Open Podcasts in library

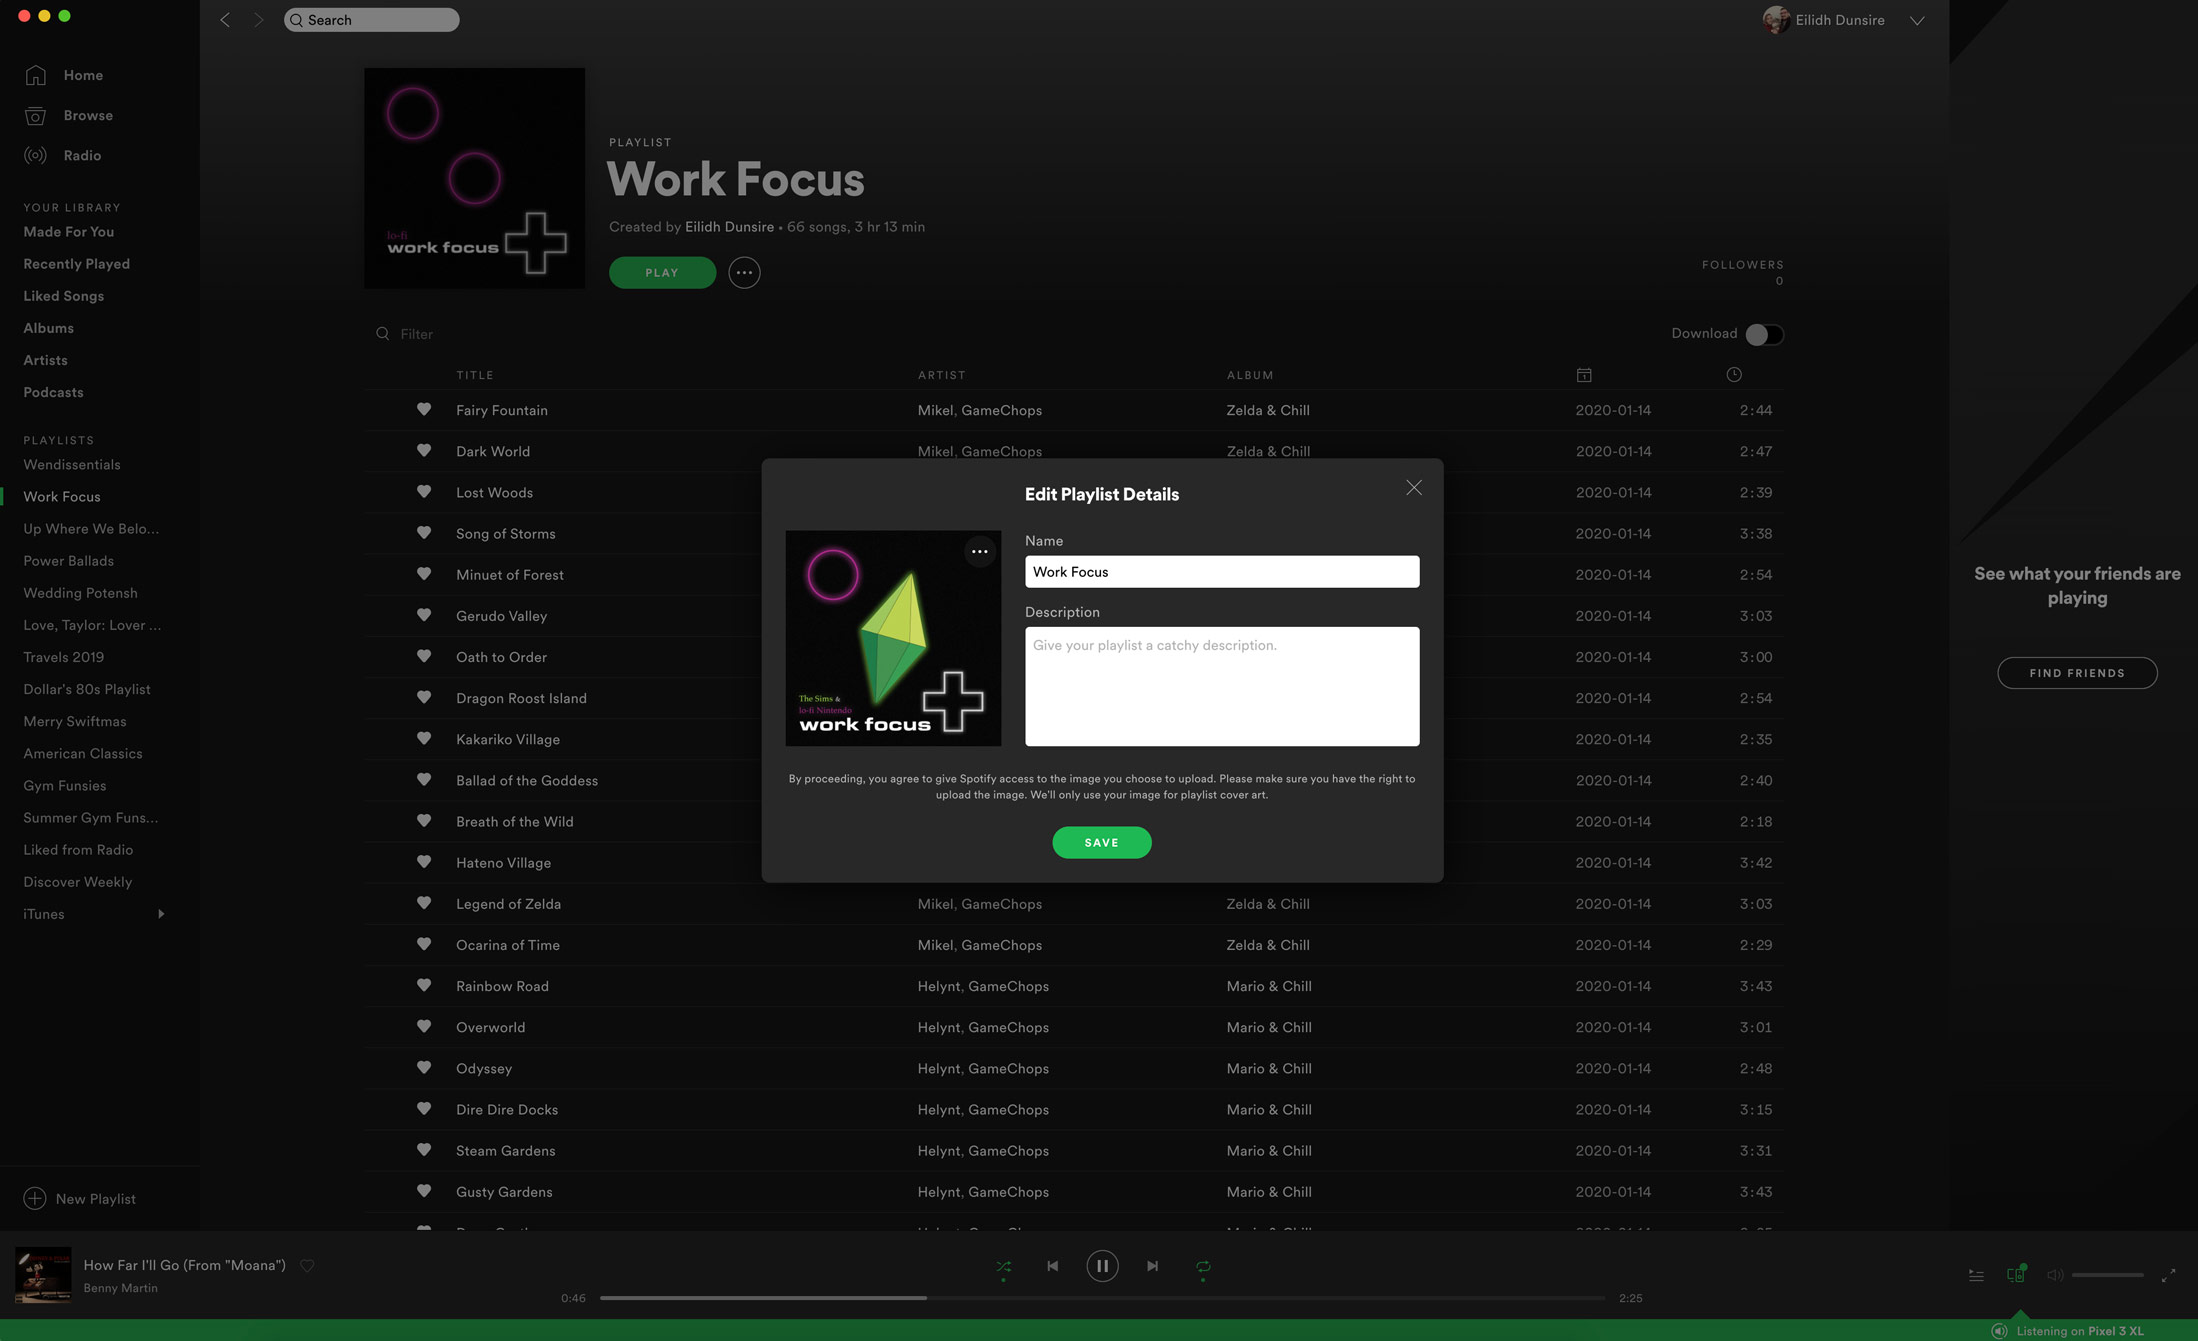pyautogui.click(x=54, y=392)
